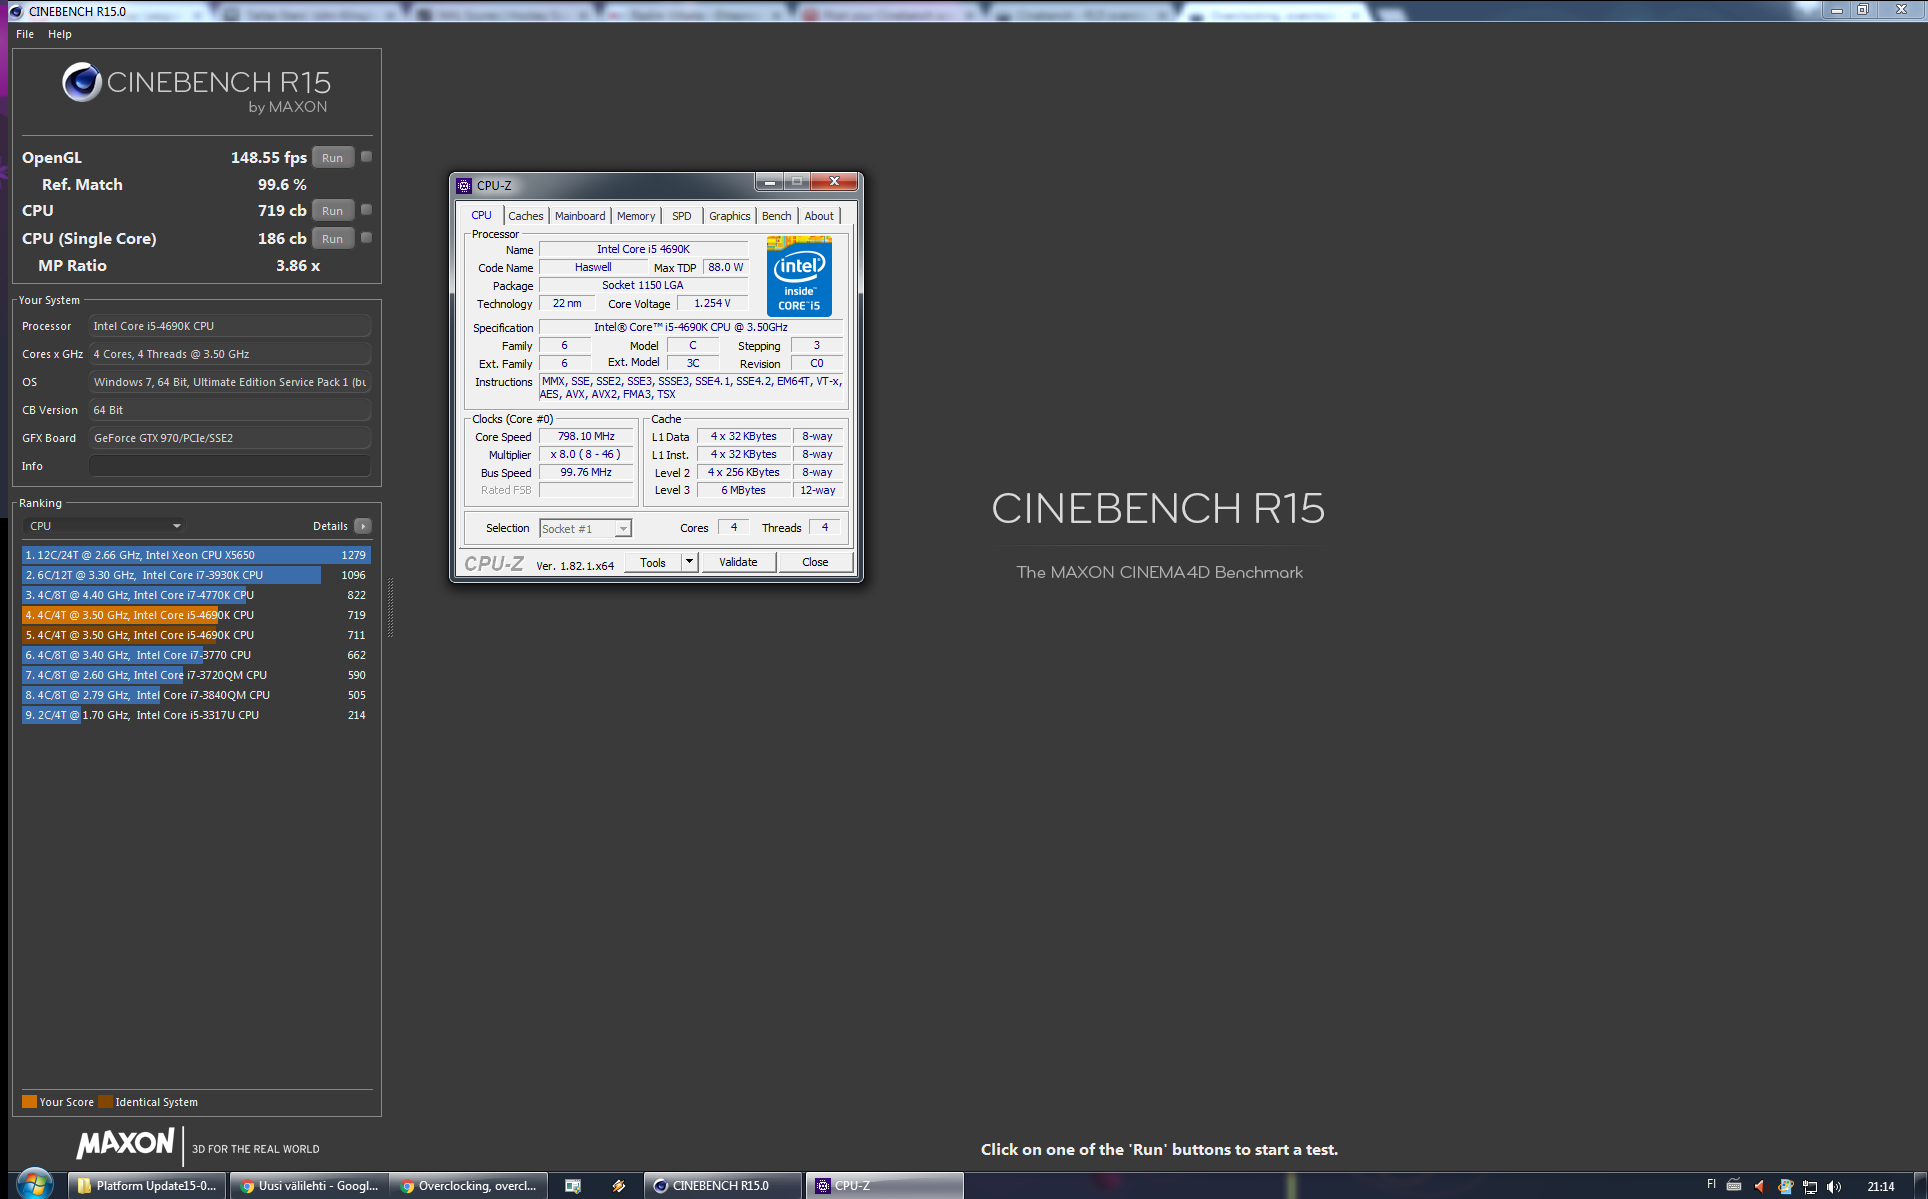Click the network connection tray icon
Image resolution: width=1928 pixels, height=1199 pixels.
click(x=1810, y=1187)
